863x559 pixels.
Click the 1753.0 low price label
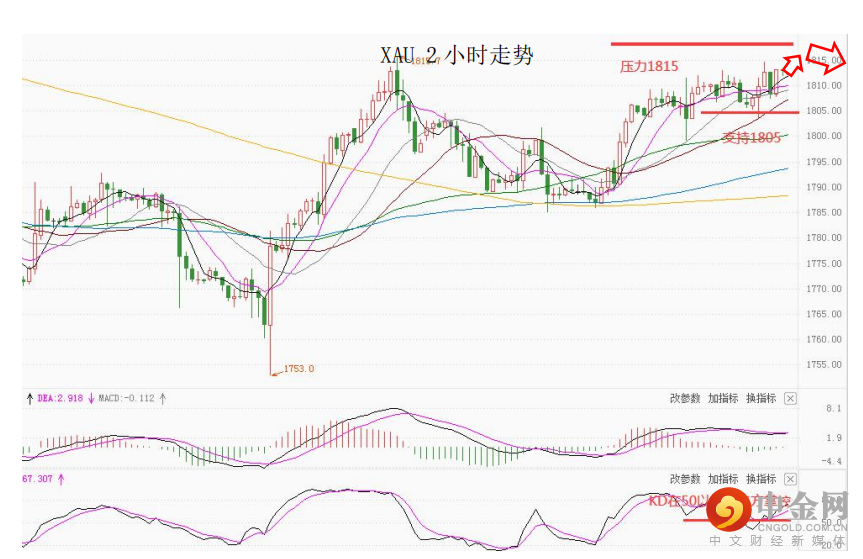[x=299, y=369]
